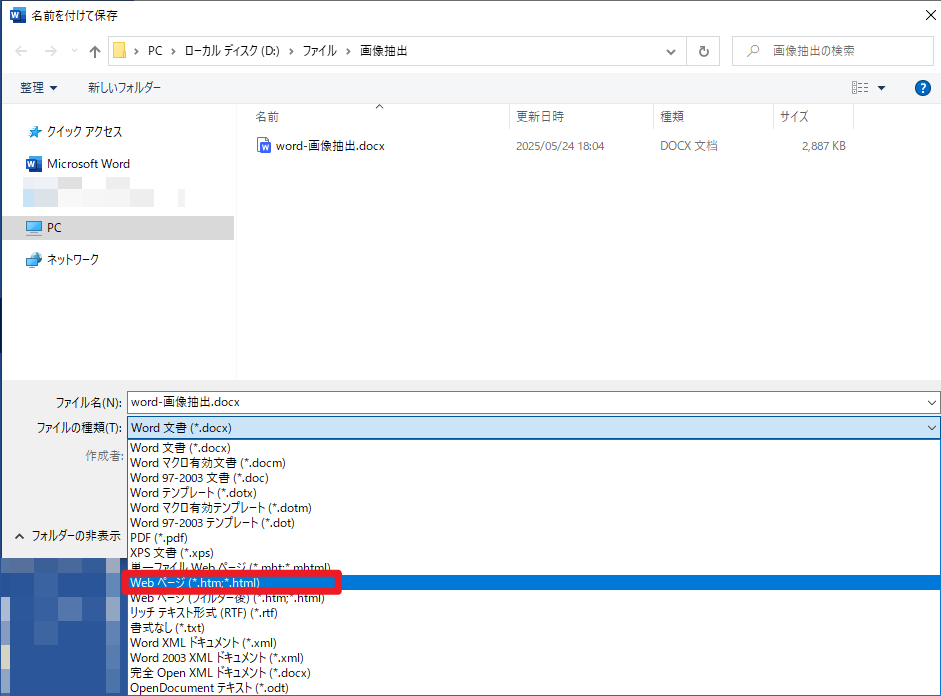This screenshot has width=941, height=696.
Task: Open recent locations chevron beside forward arrow
Action: click(74, 52)
